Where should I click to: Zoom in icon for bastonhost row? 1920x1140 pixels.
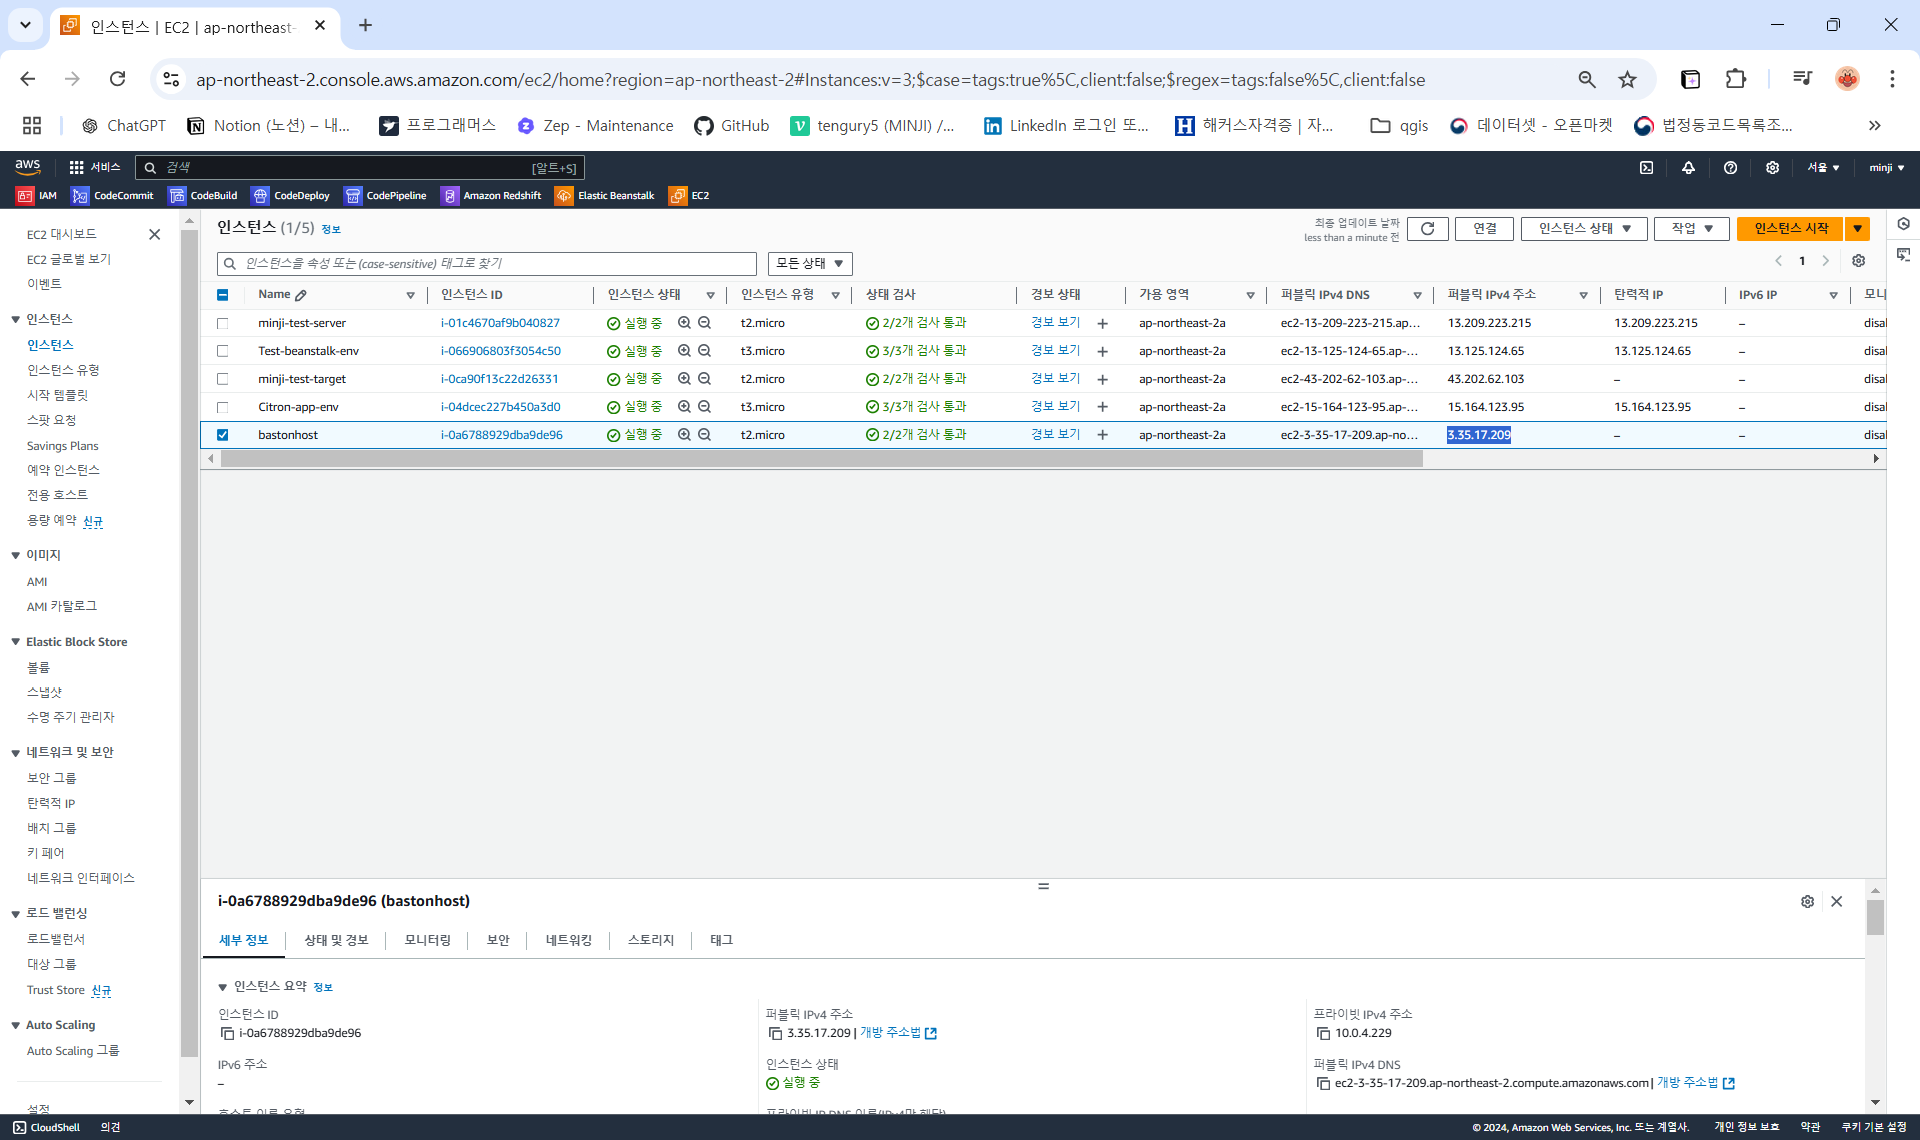[x=684, y=435]
